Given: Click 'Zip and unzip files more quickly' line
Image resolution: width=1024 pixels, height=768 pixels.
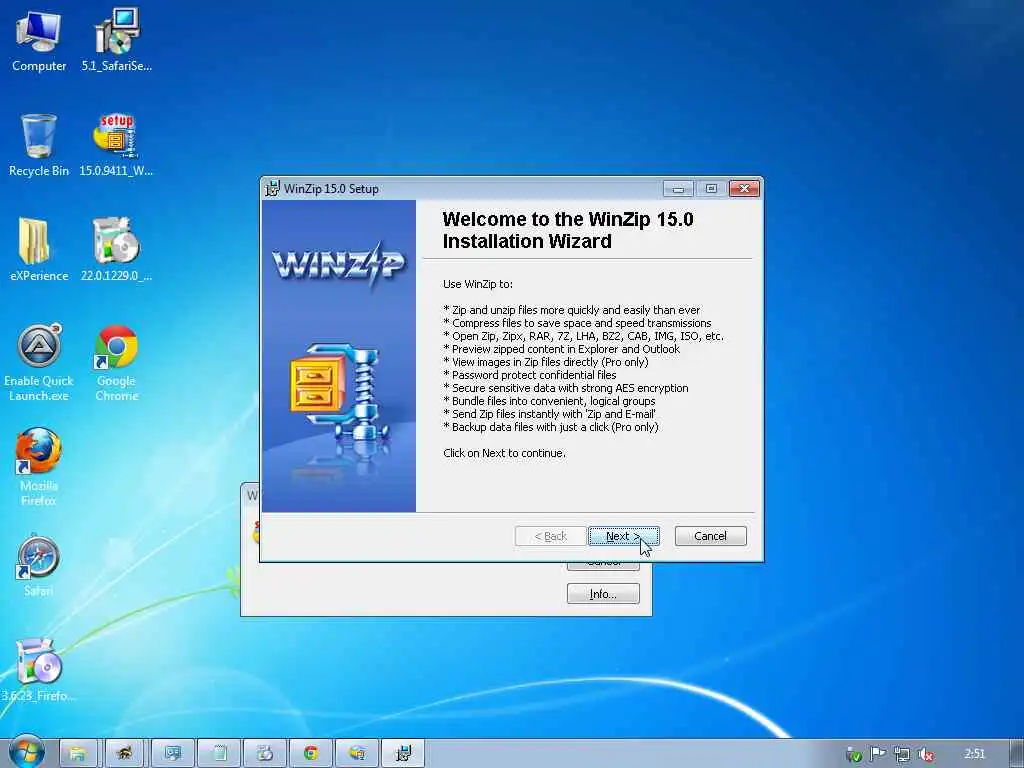Looking at the screenshot, I should 571,310.
